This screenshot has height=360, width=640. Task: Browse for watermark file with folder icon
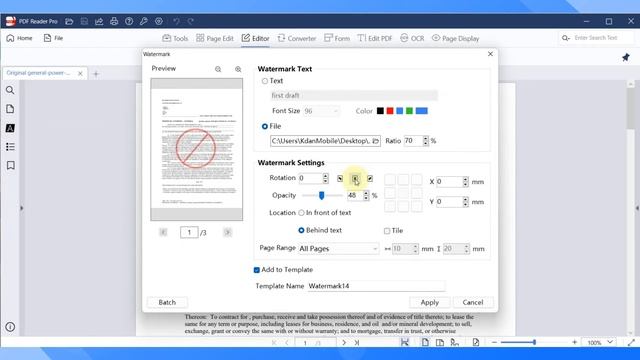pyautogui.click(x=376, y=141)
